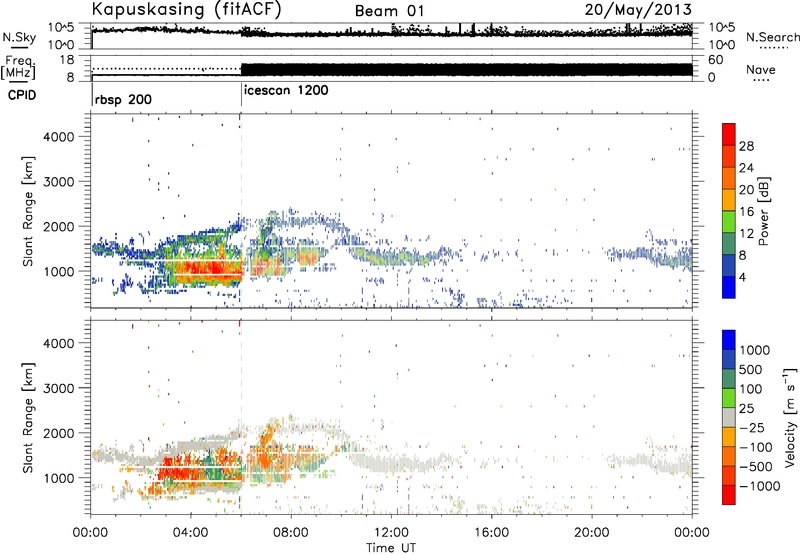Click the 4 tick on Power colorbar
The image size is (800, 554).
[x=742, y=277]
